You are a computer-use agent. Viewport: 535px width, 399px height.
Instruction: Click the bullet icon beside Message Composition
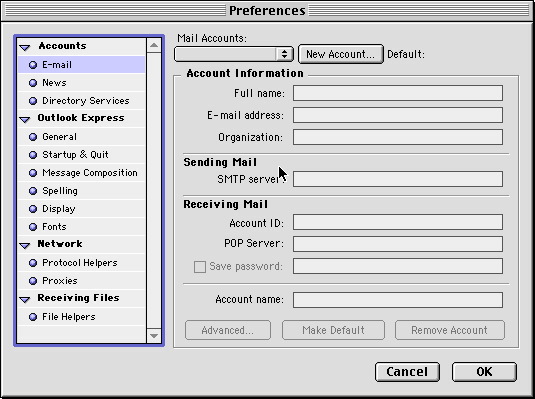click(x=33, y=173)
